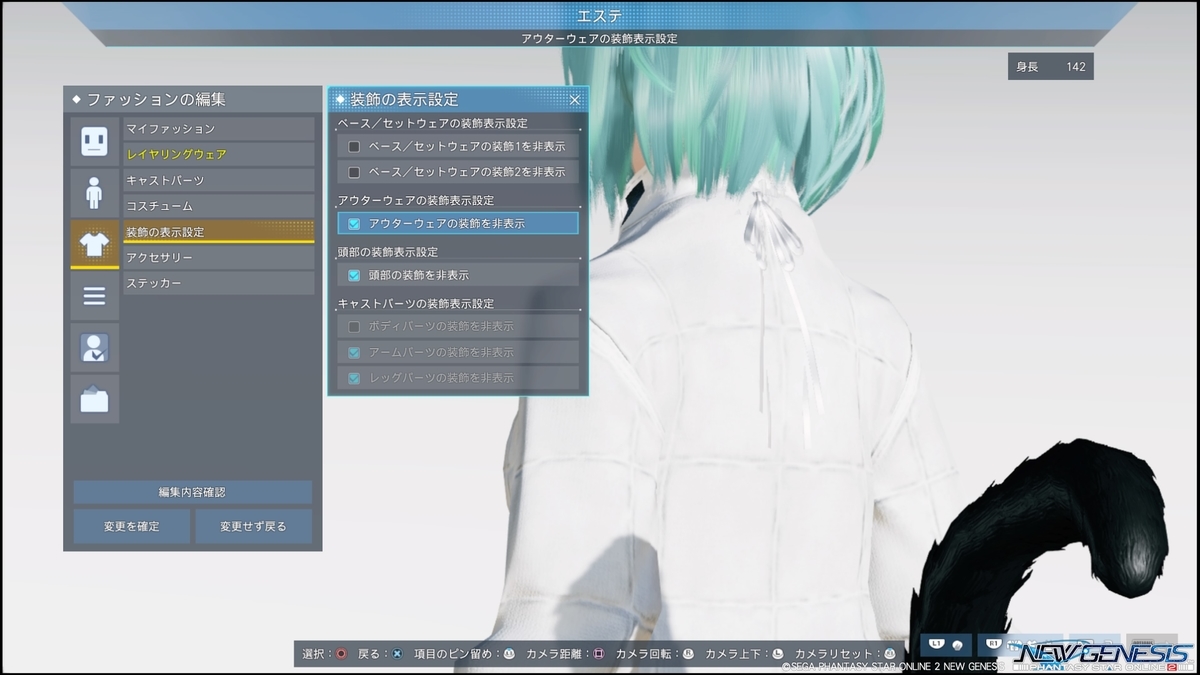Screen dimensions: 1200x675
Task: Open キャストパーツ menu entry
Action: pyautogui.click(x=219, y=180)
